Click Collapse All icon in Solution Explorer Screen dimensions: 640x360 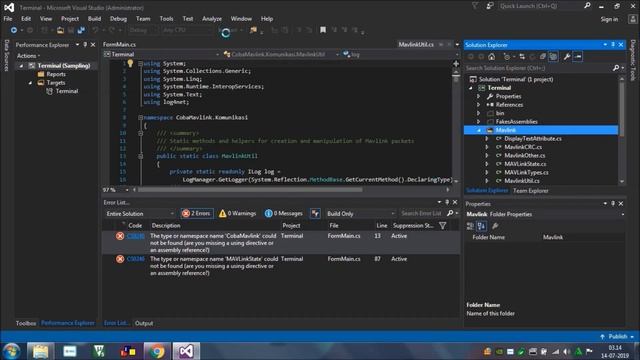click(x=542, y=57)
